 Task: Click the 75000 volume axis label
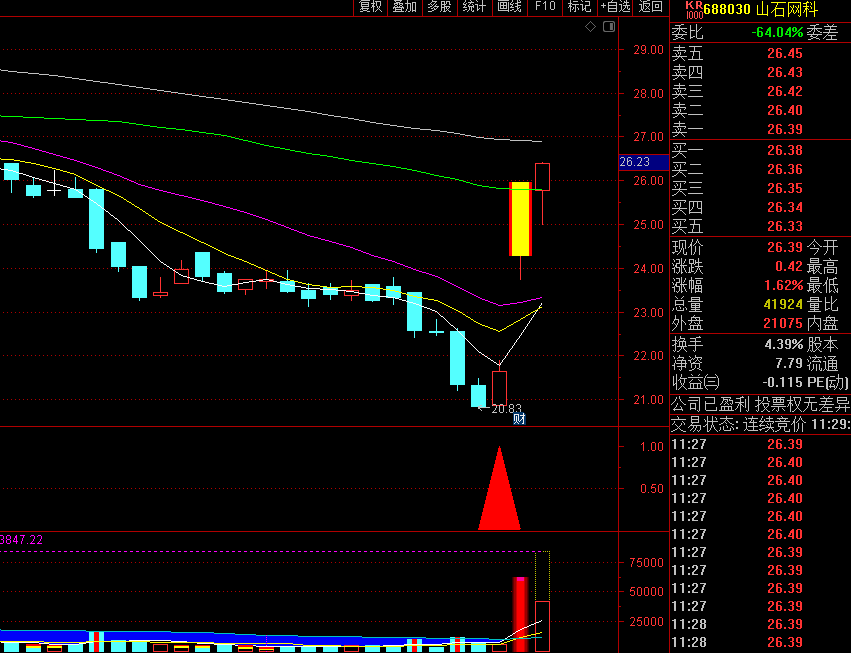pos(646,563)
